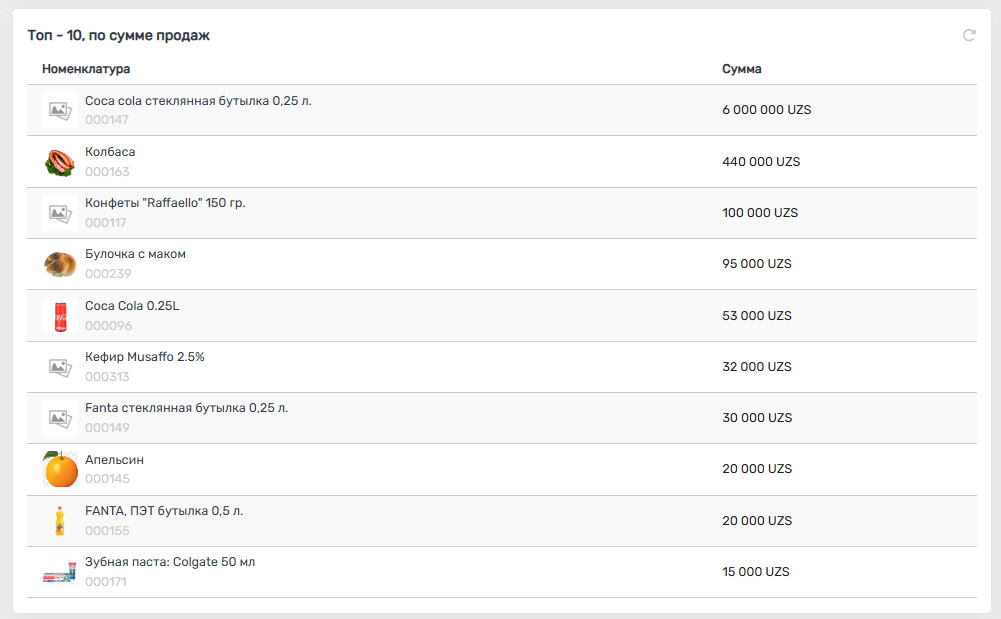Click product code 000171 under Colgate

pos(106,582)
